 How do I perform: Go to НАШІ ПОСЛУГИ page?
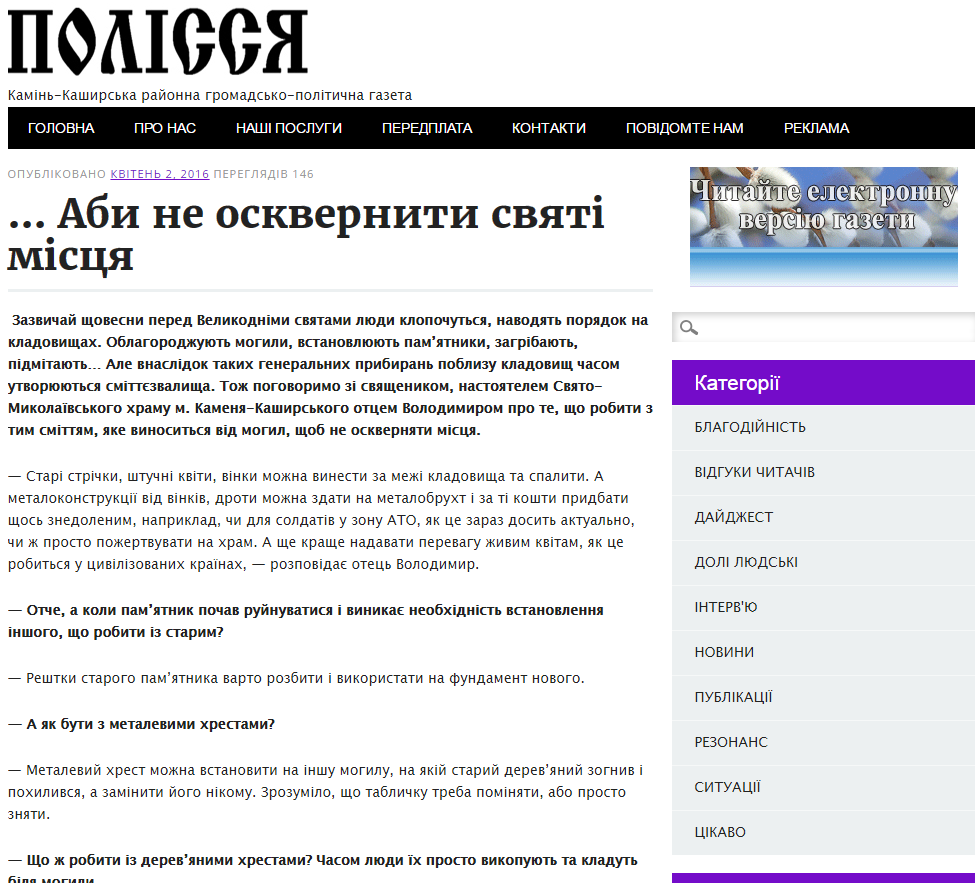click(x=289, y=128)
